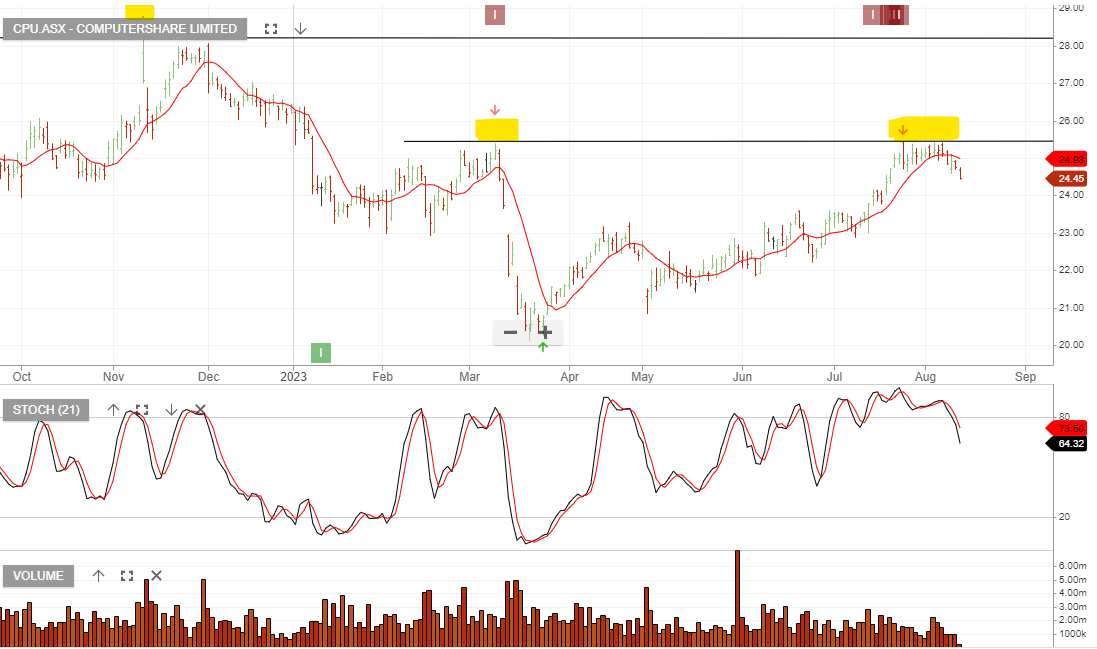Click the Jun date axis label

coord(742,377)
